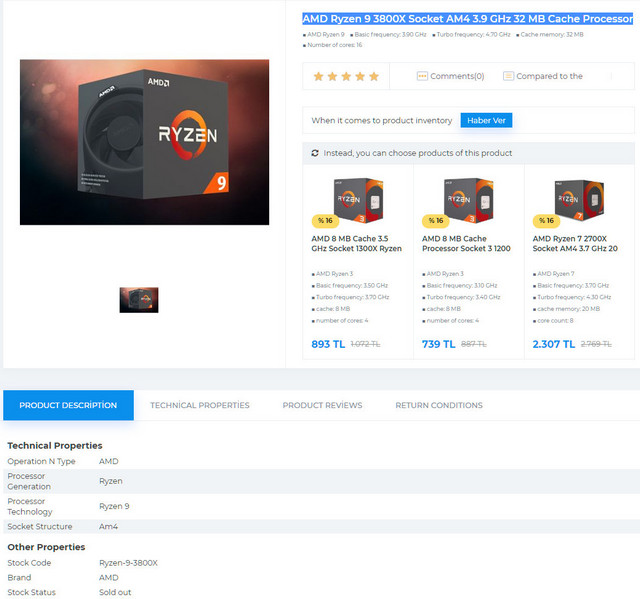Click the fifth rating star

374,76
